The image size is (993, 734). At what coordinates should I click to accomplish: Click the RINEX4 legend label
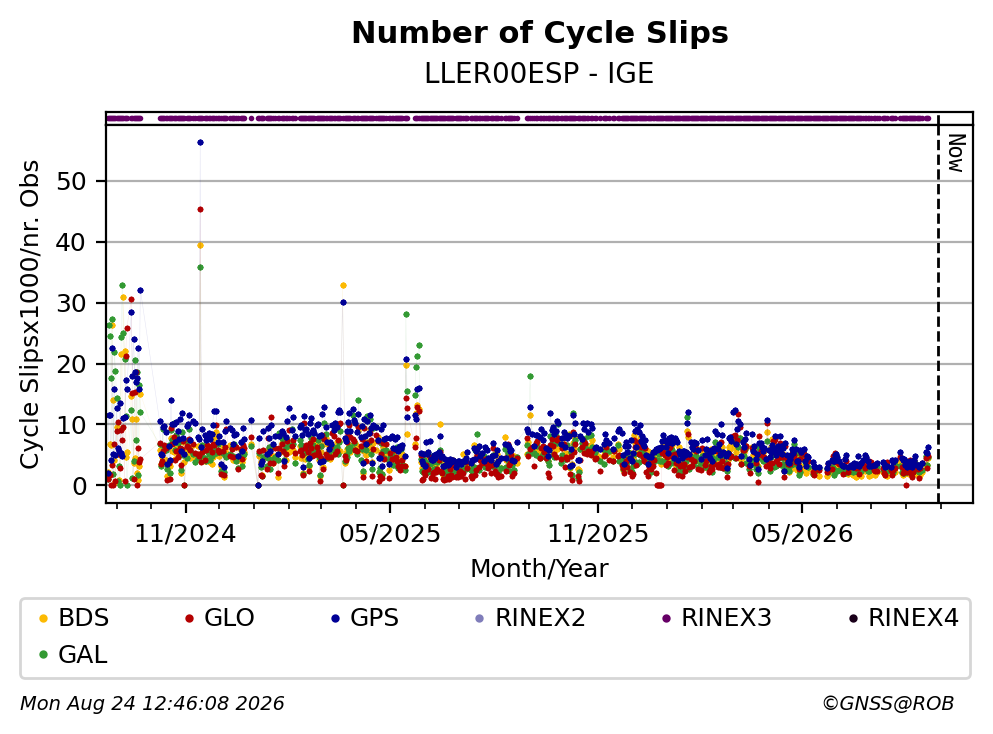913,617
